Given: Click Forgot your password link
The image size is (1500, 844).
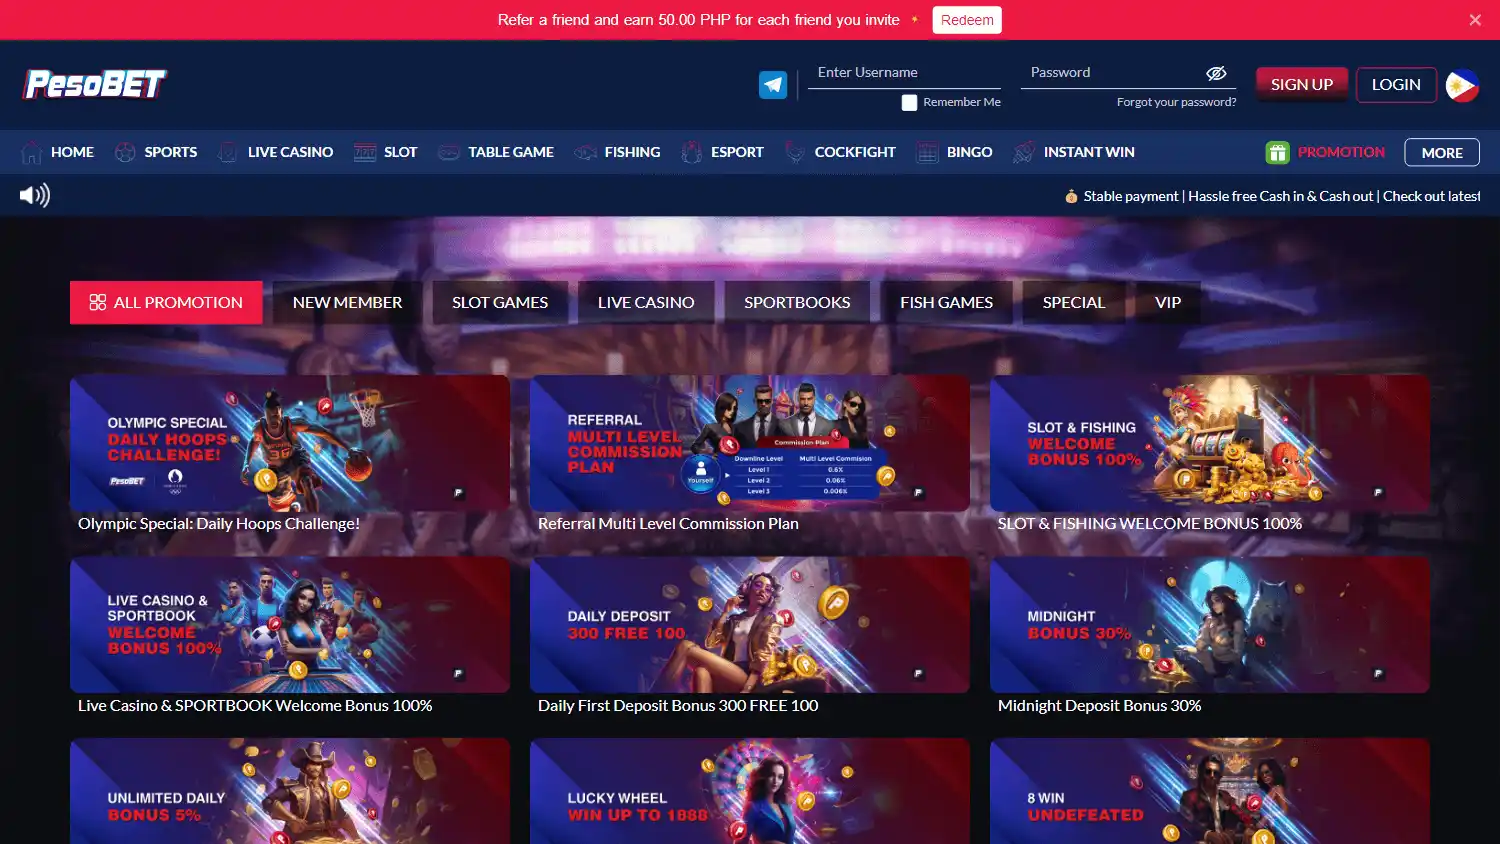Looking at the screenshot, I should (x=1176, y=102).
